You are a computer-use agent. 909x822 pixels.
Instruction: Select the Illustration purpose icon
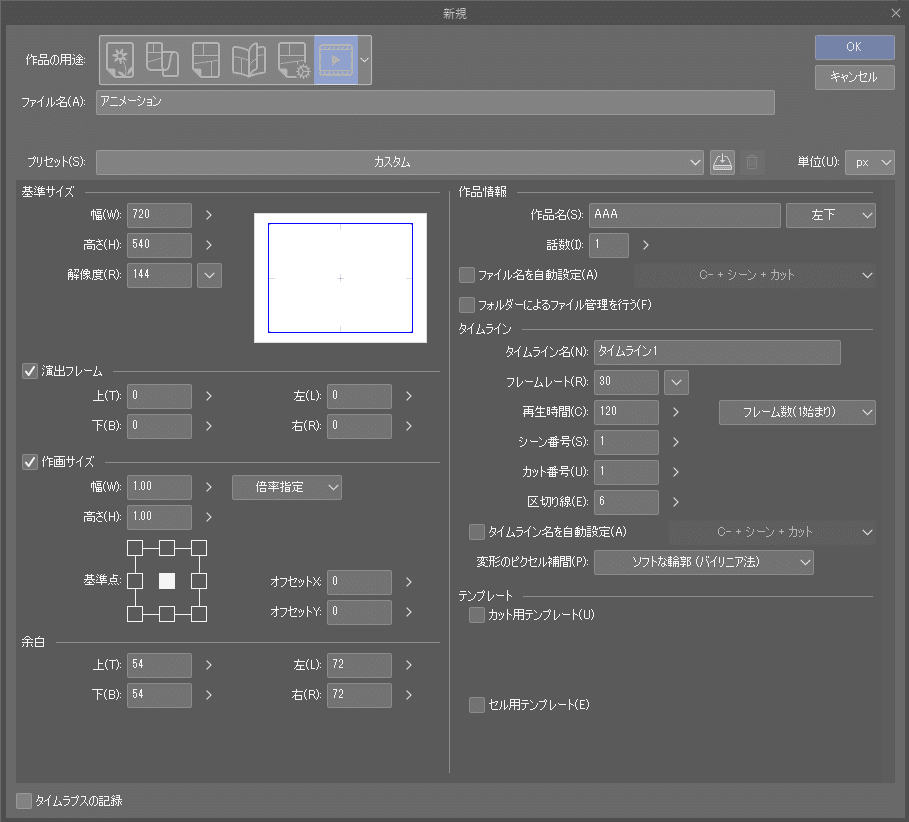pyautogui.click(x=120, y=59)
